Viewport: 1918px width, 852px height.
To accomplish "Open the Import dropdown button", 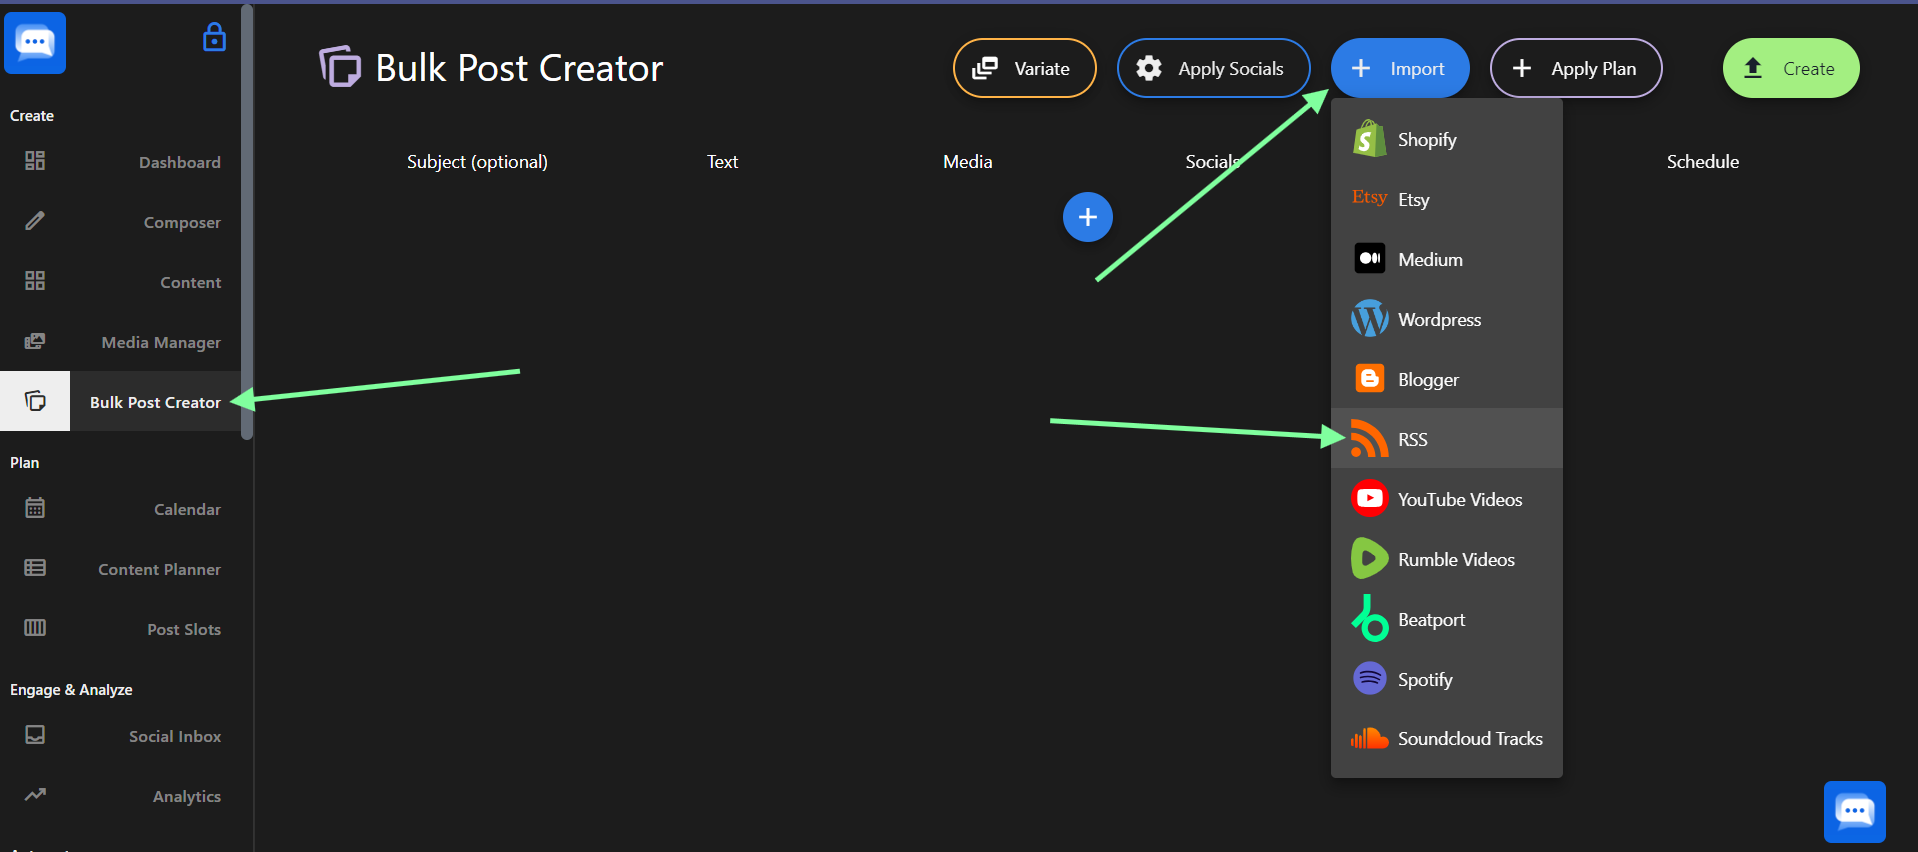I will point(1400,68).
